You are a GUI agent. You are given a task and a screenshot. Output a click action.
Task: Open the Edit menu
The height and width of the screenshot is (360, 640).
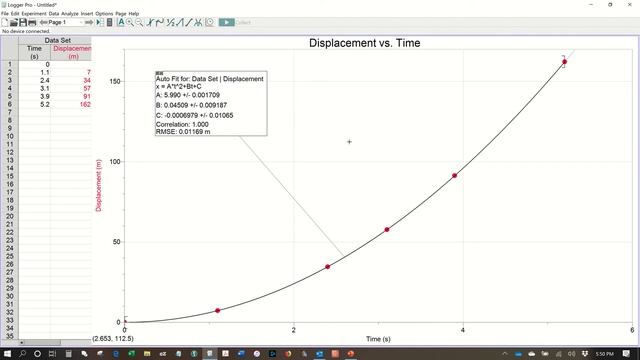coord(15,13)
